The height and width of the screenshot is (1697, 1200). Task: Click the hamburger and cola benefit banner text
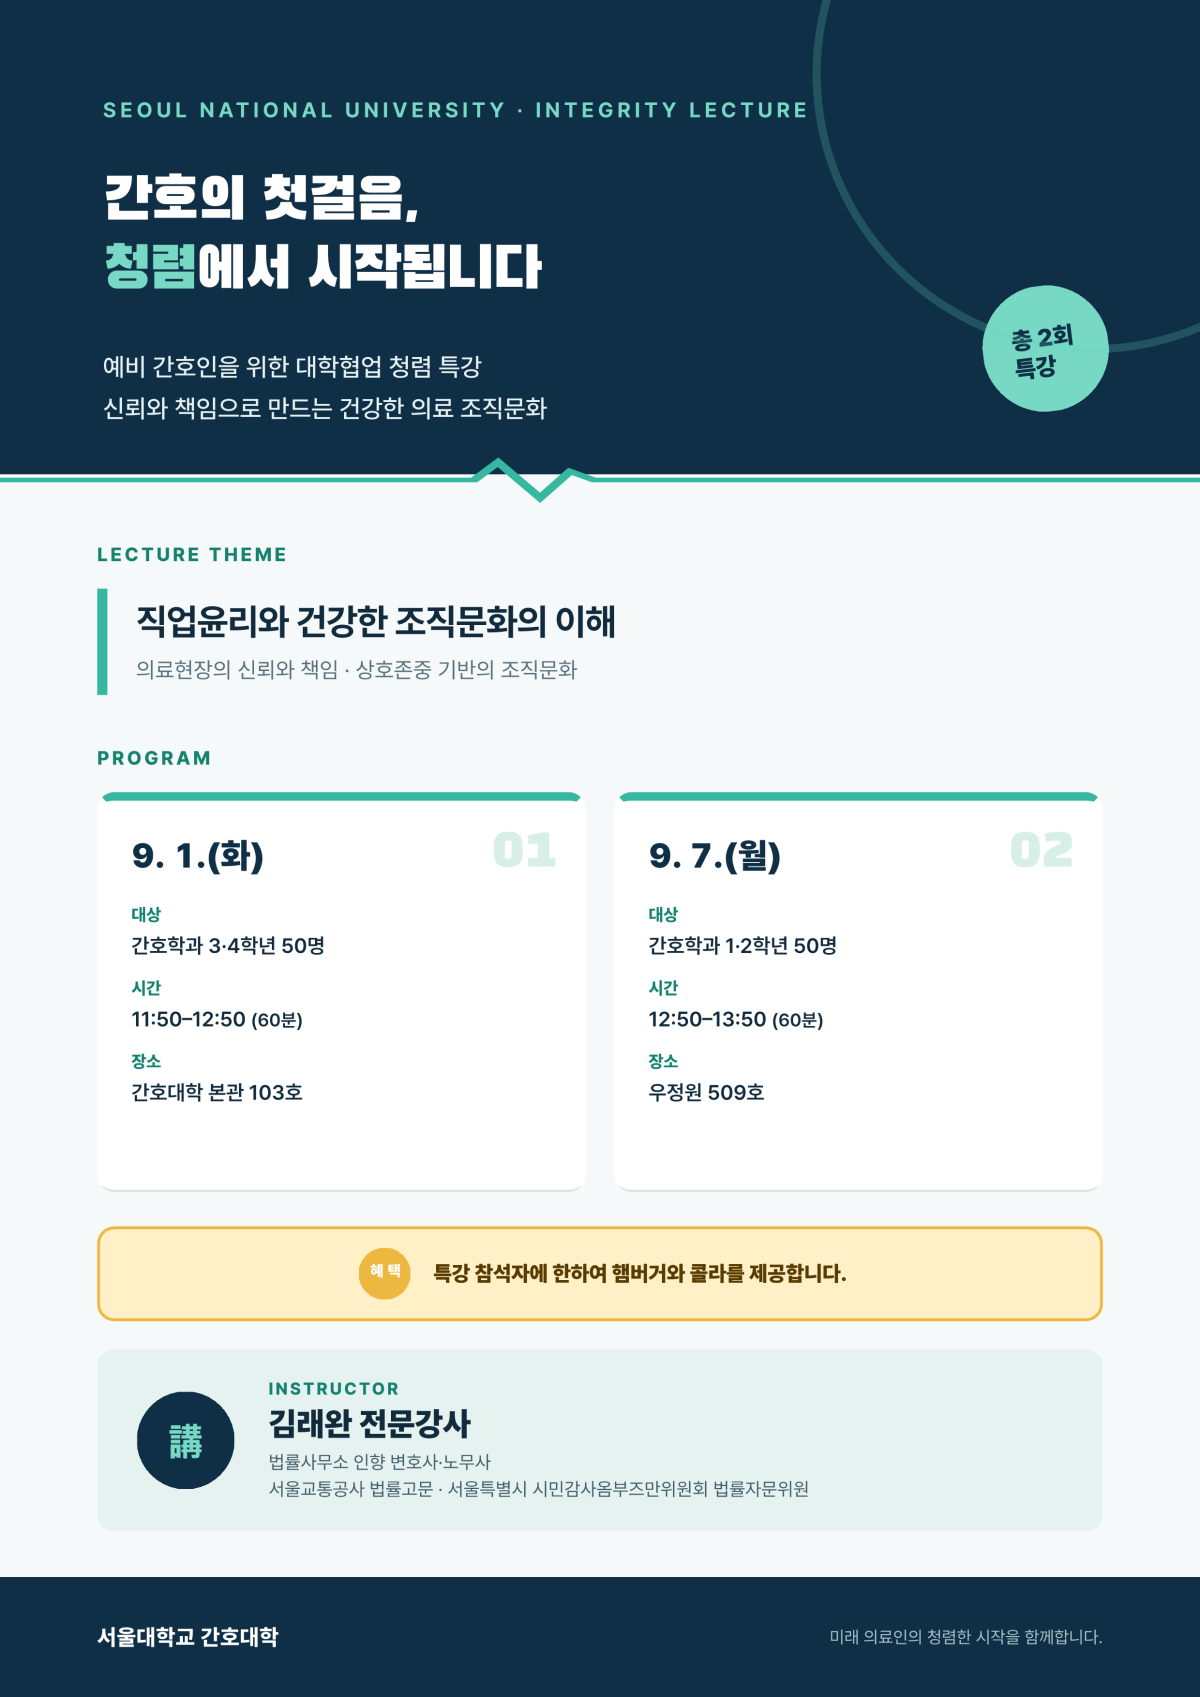[x=640, y=1273]
